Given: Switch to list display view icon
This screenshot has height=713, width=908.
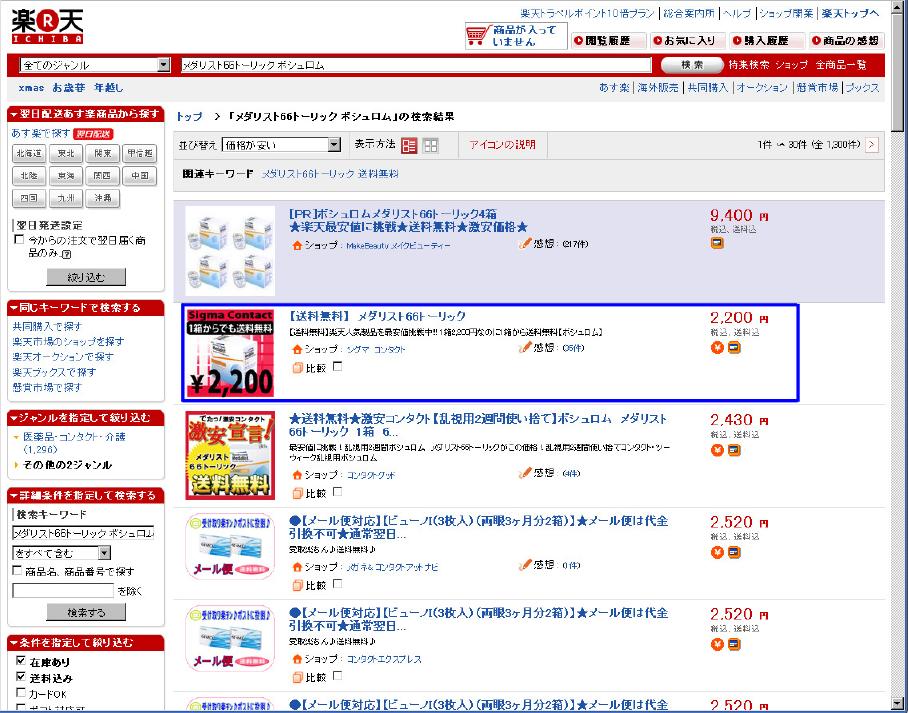Looking at the screenshot, I should tap(409, 145).
